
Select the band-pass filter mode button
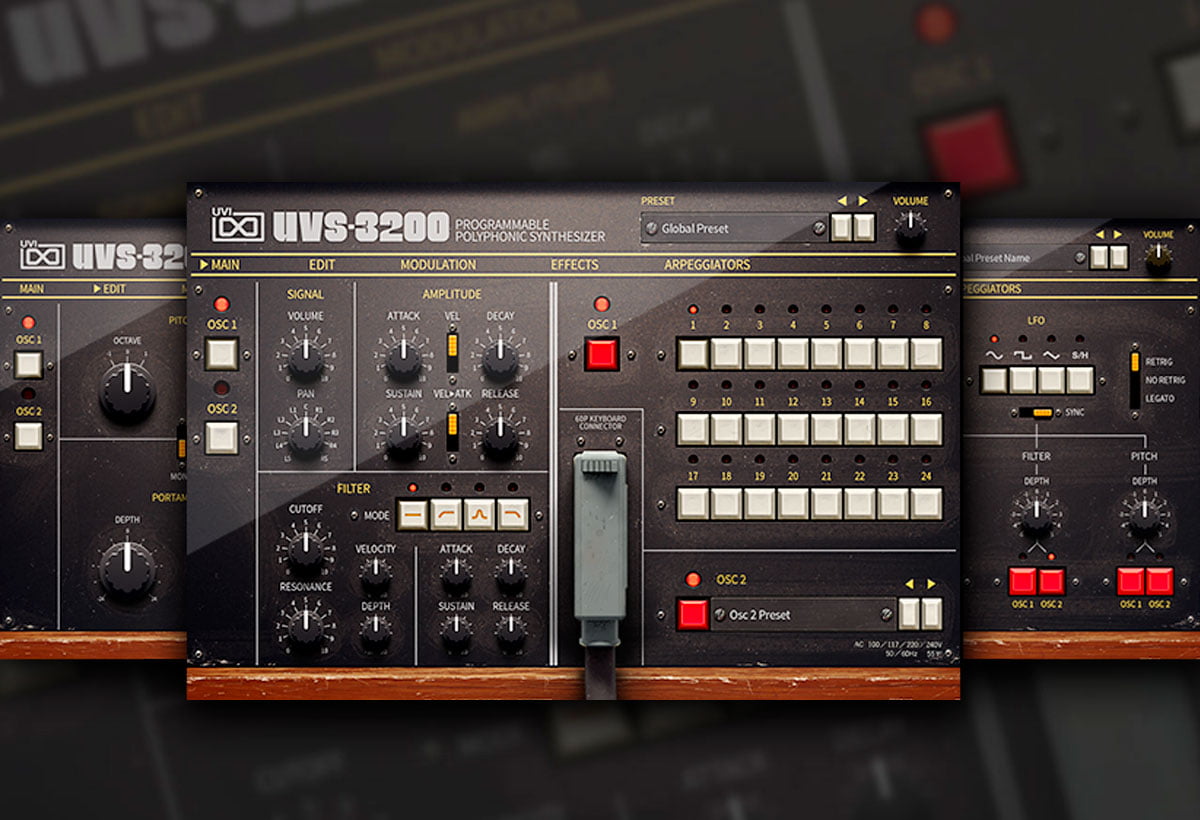point(479,514)
